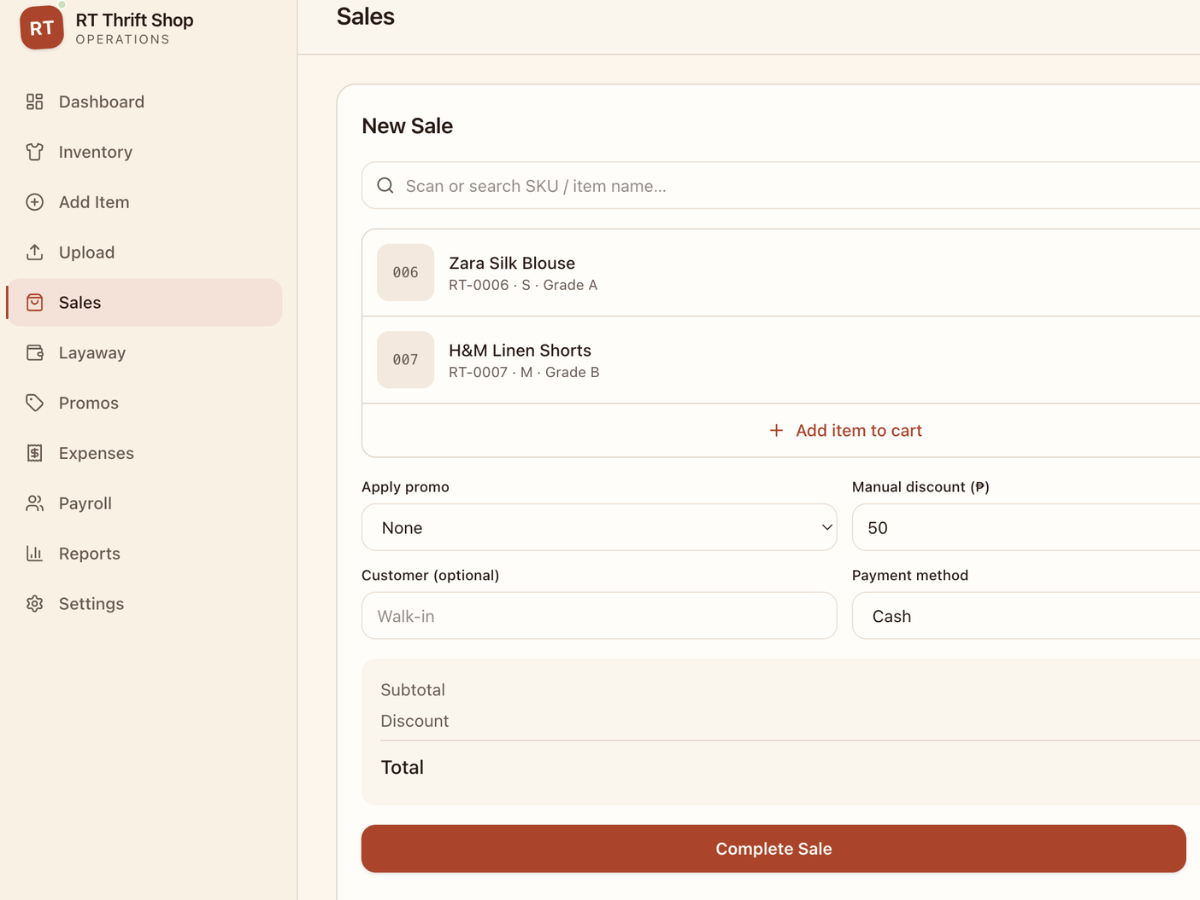Open the Dashboard grid icon
This screenshot has width=1200, height=900.
pos(35,101)
